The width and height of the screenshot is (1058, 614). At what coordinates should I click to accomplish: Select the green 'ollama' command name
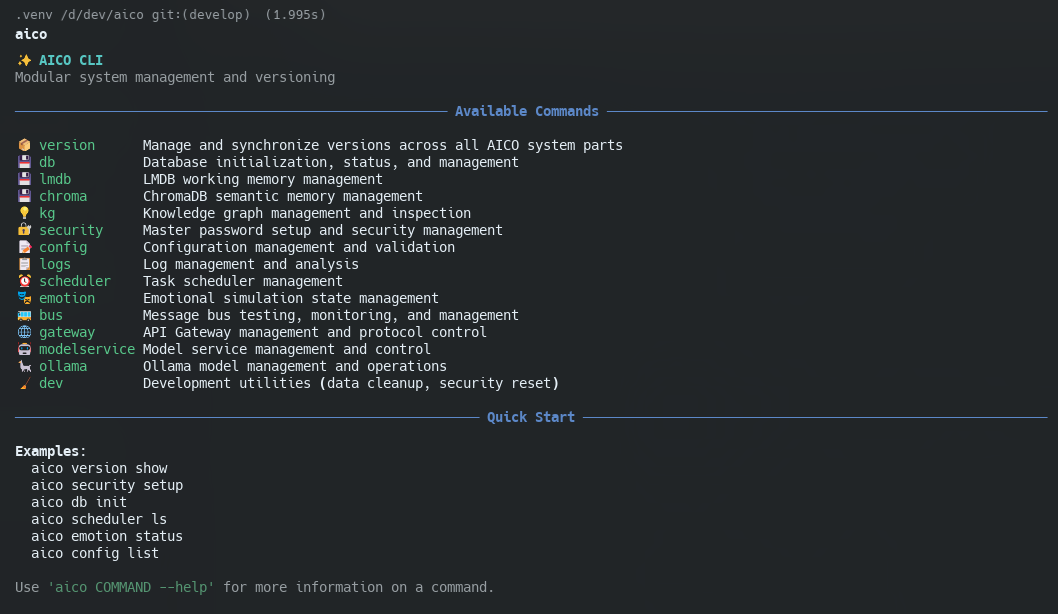click(x=63, y=366)
